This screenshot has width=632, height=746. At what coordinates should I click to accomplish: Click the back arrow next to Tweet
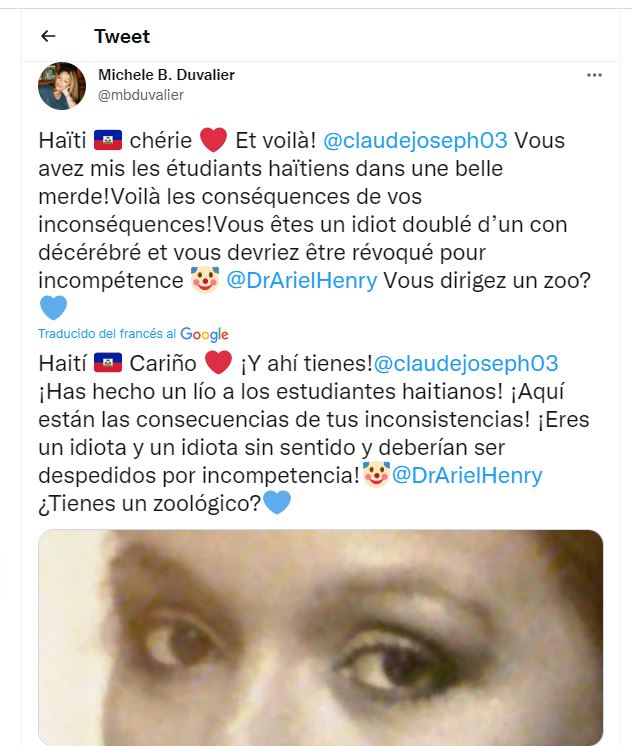pyautogui.click(x=49, y=36)
